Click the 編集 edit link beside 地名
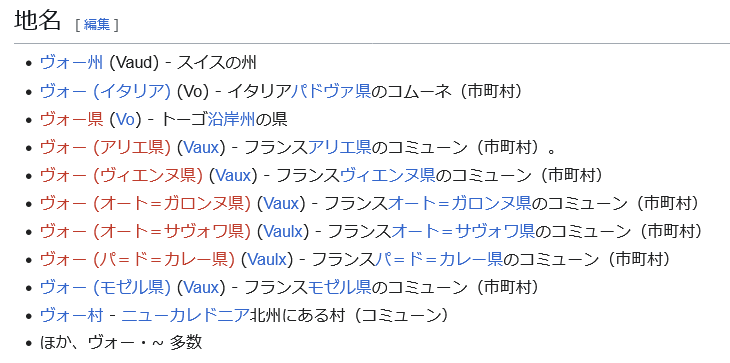Image resolution: width=730 pixels, height=363 pixels. click(x=97, y=24)
